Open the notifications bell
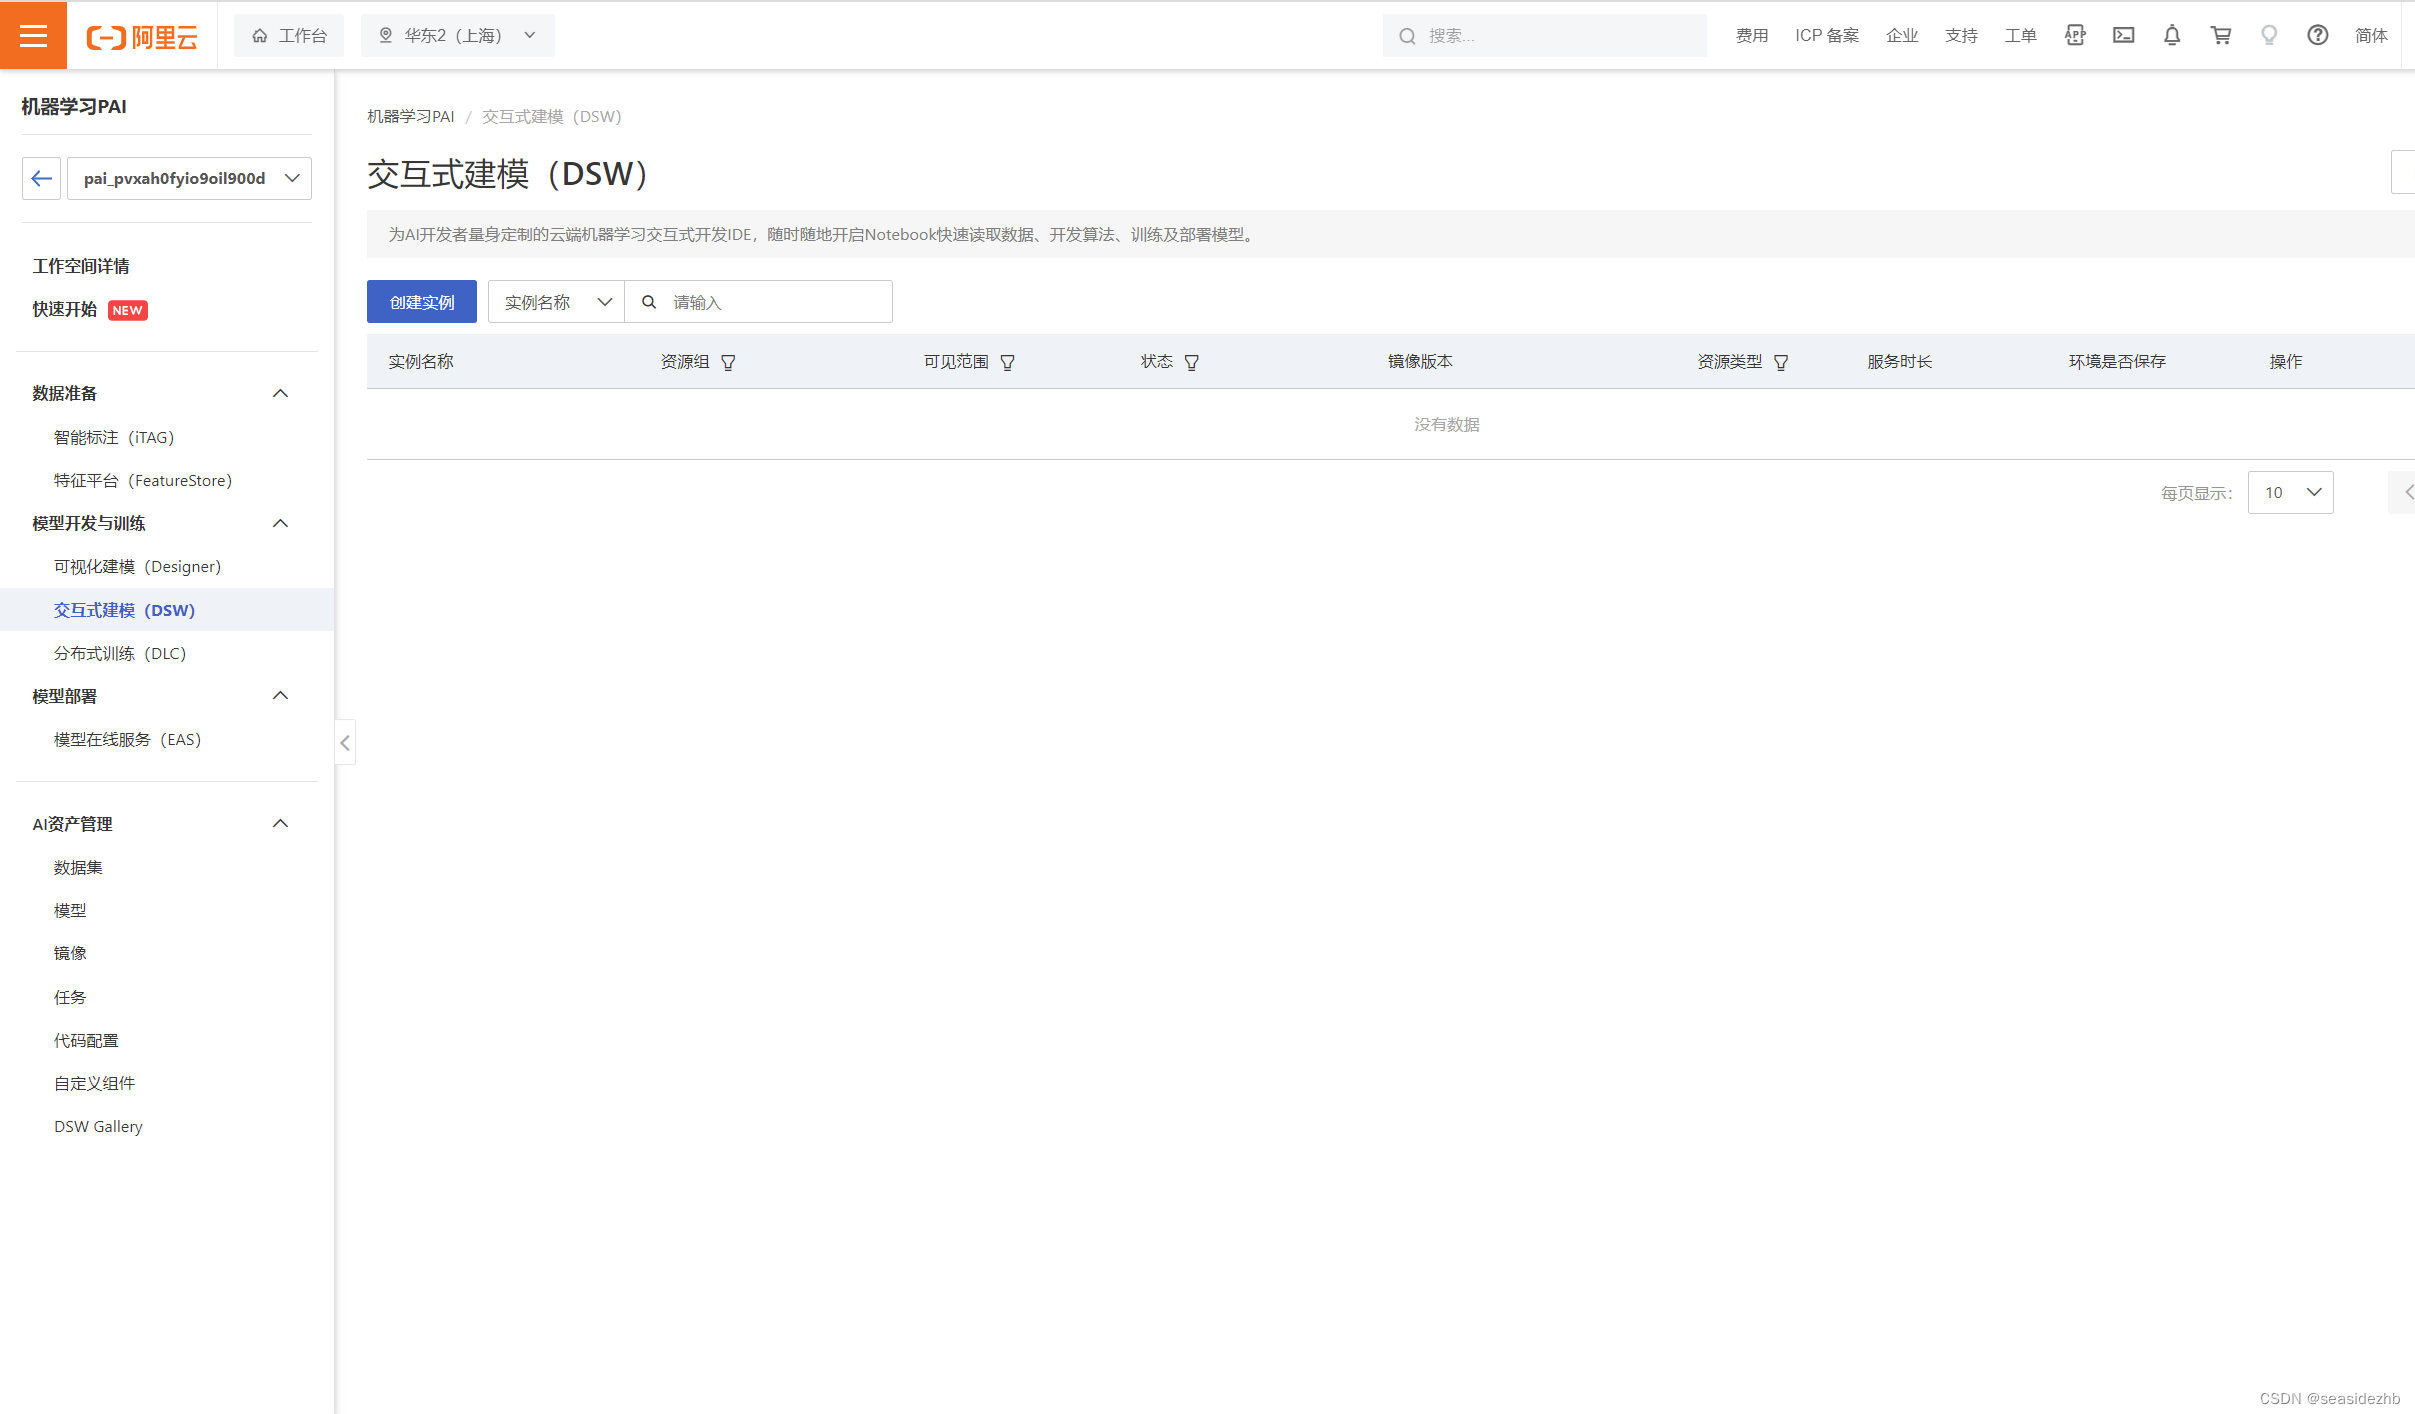This screenshot has height=1414, width=2415. point(2171,35)
